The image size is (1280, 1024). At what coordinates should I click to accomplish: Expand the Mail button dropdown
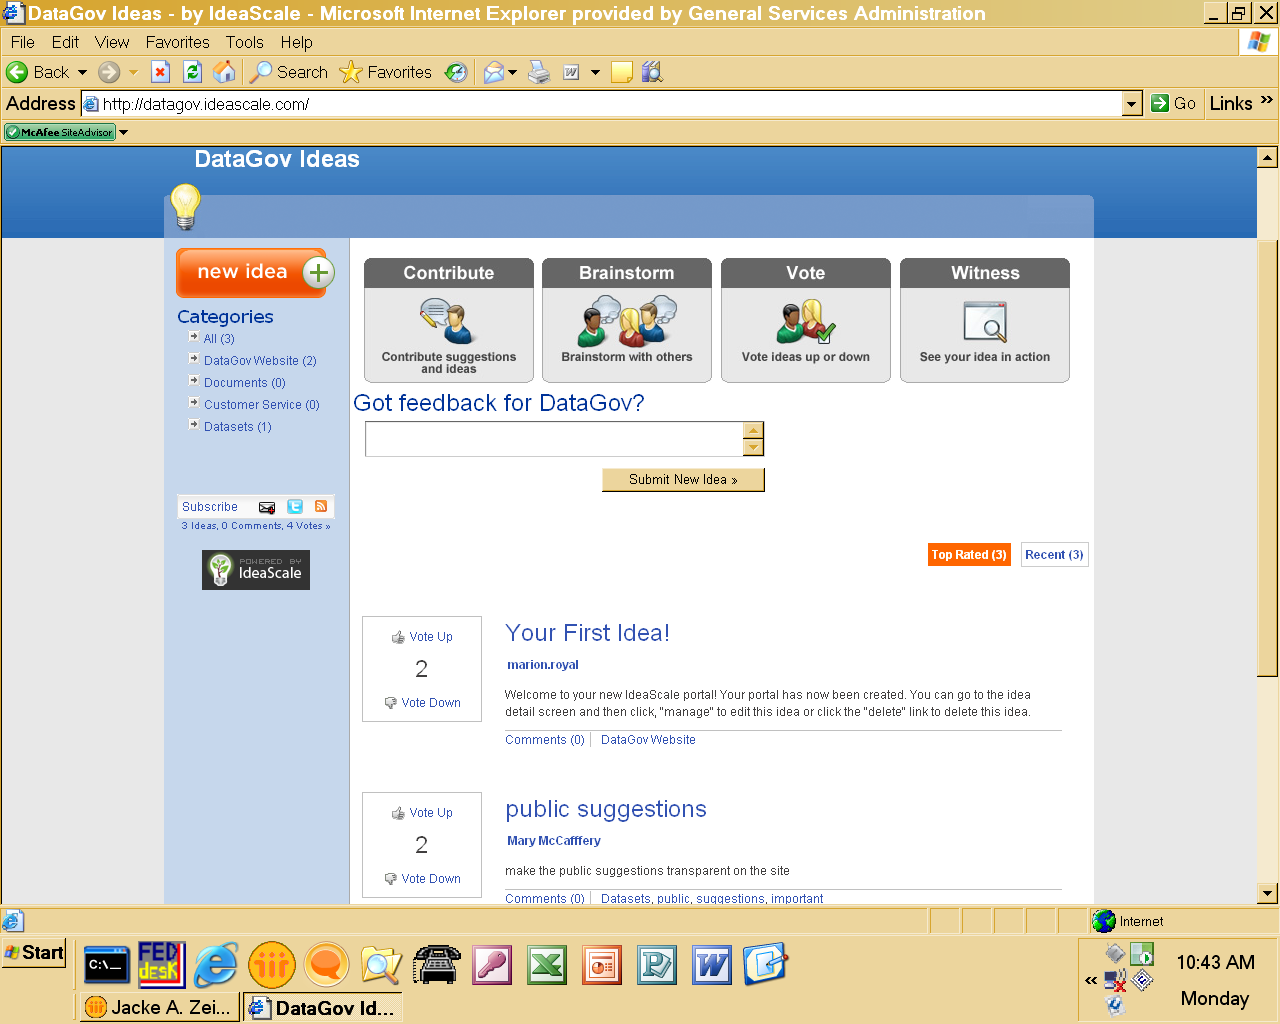coord(513,72)
